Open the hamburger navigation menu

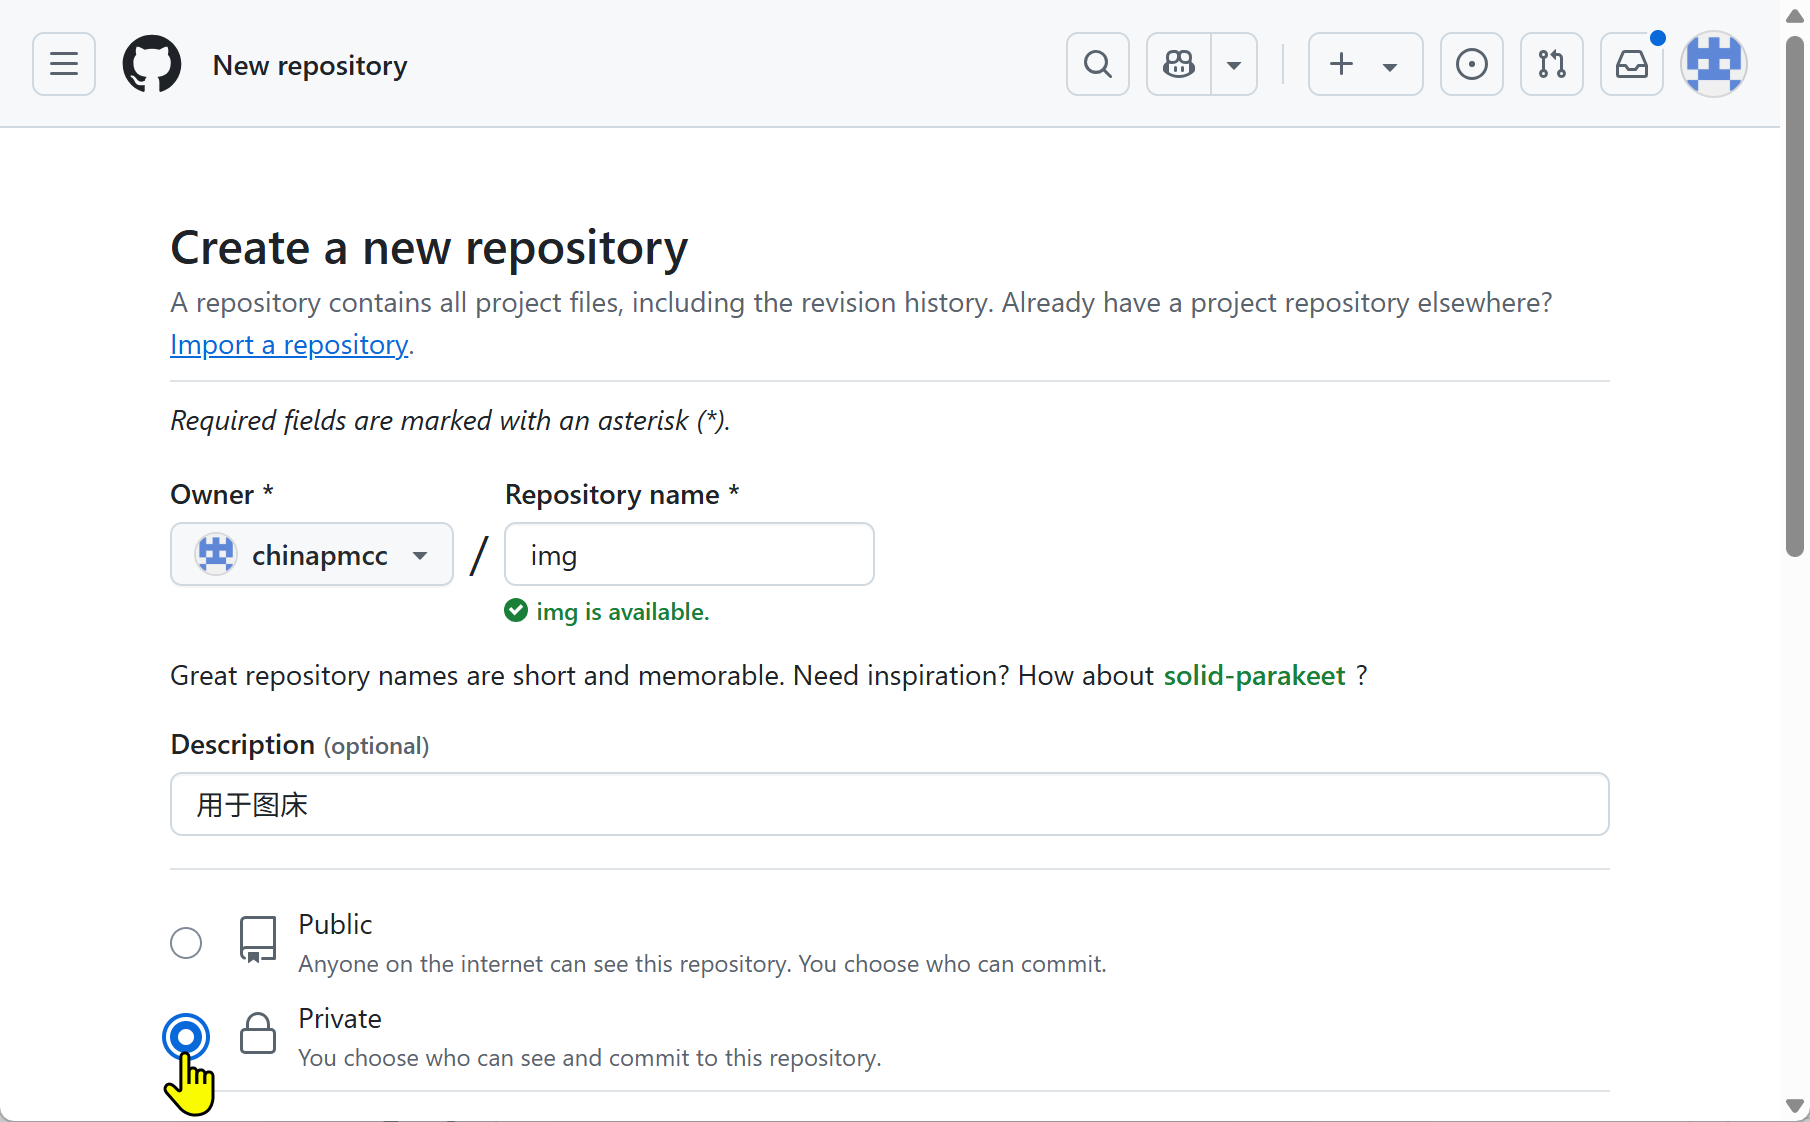(x=64, y=65)
